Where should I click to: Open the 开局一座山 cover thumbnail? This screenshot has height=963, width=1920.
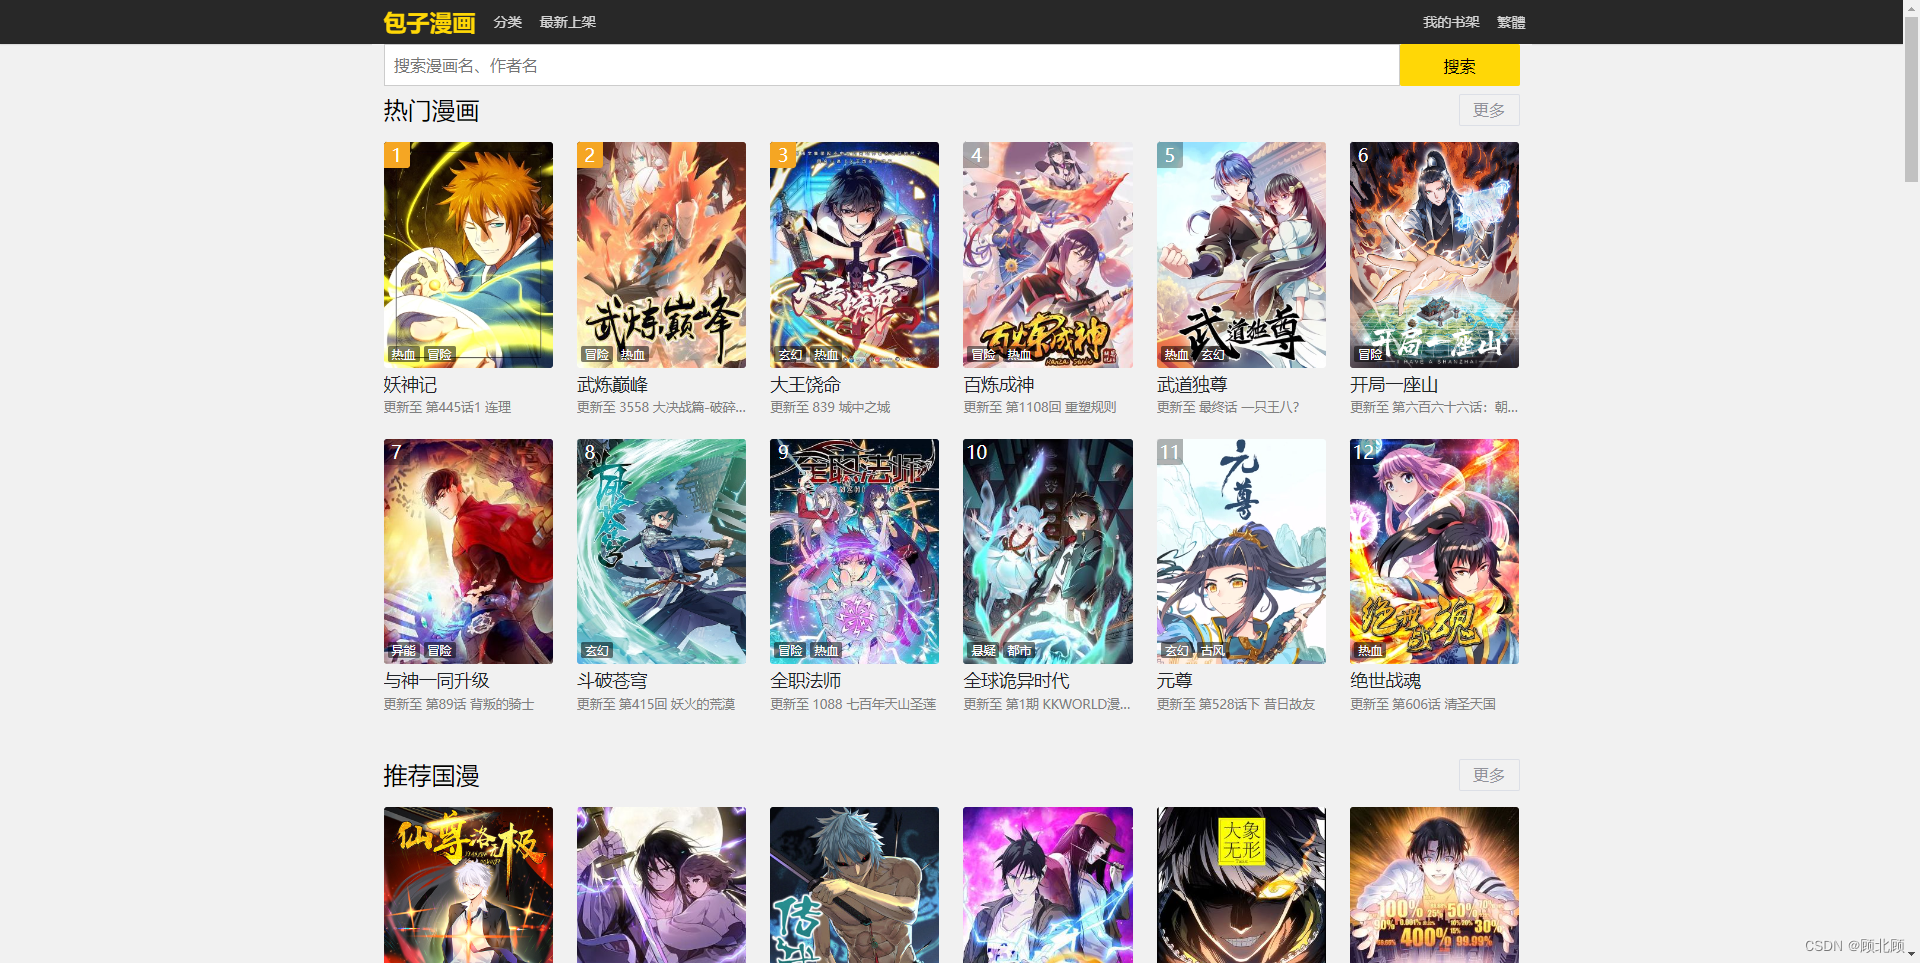point(1434,255)
